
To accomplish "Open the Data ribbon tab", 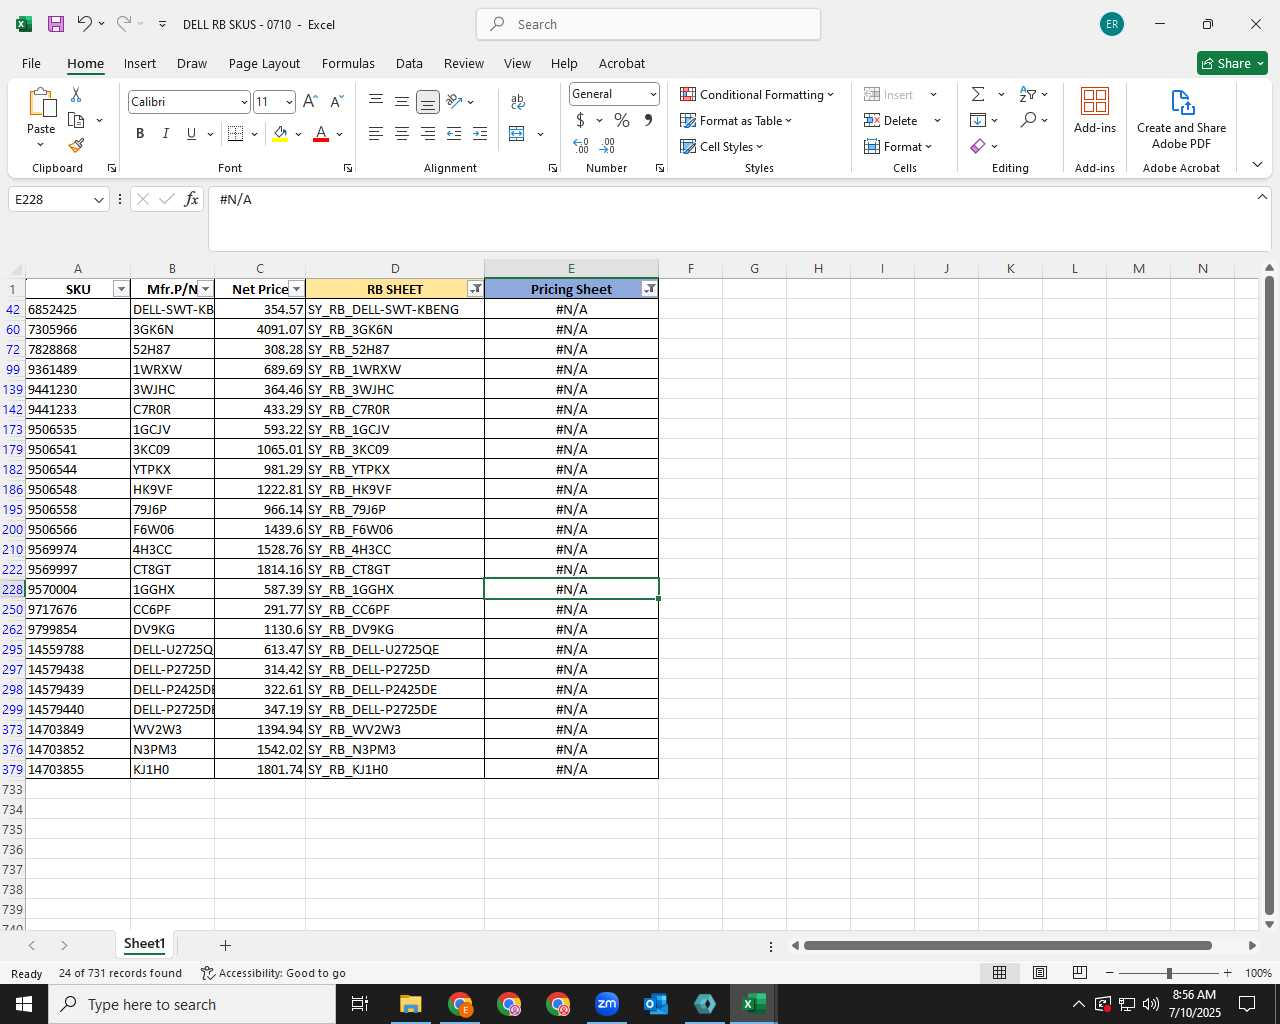I will click(x=409, y=63).
